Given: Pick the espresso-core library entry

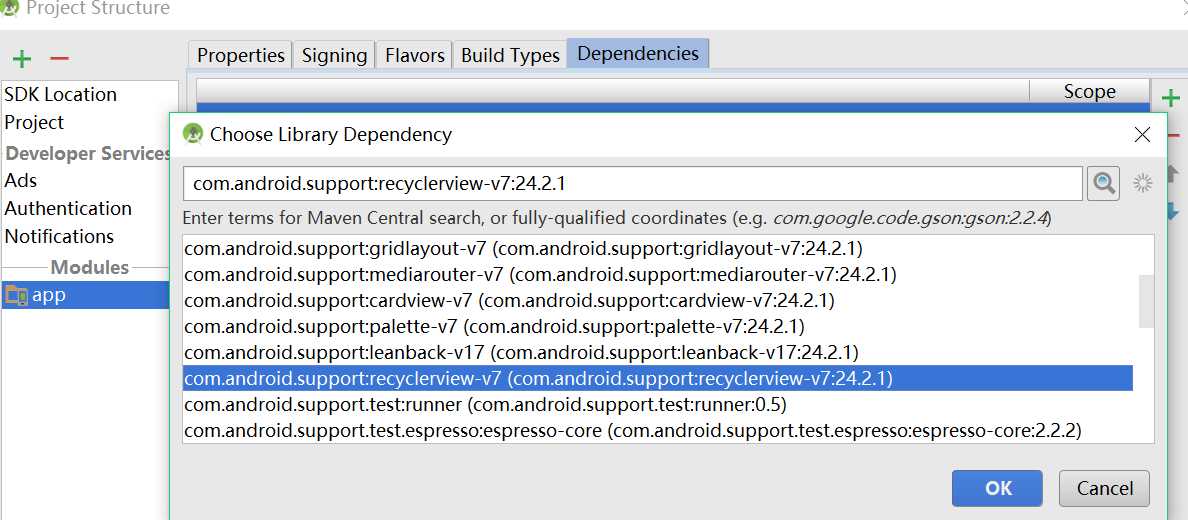Looking at the screenshot, I should click(x=632, y=430).
